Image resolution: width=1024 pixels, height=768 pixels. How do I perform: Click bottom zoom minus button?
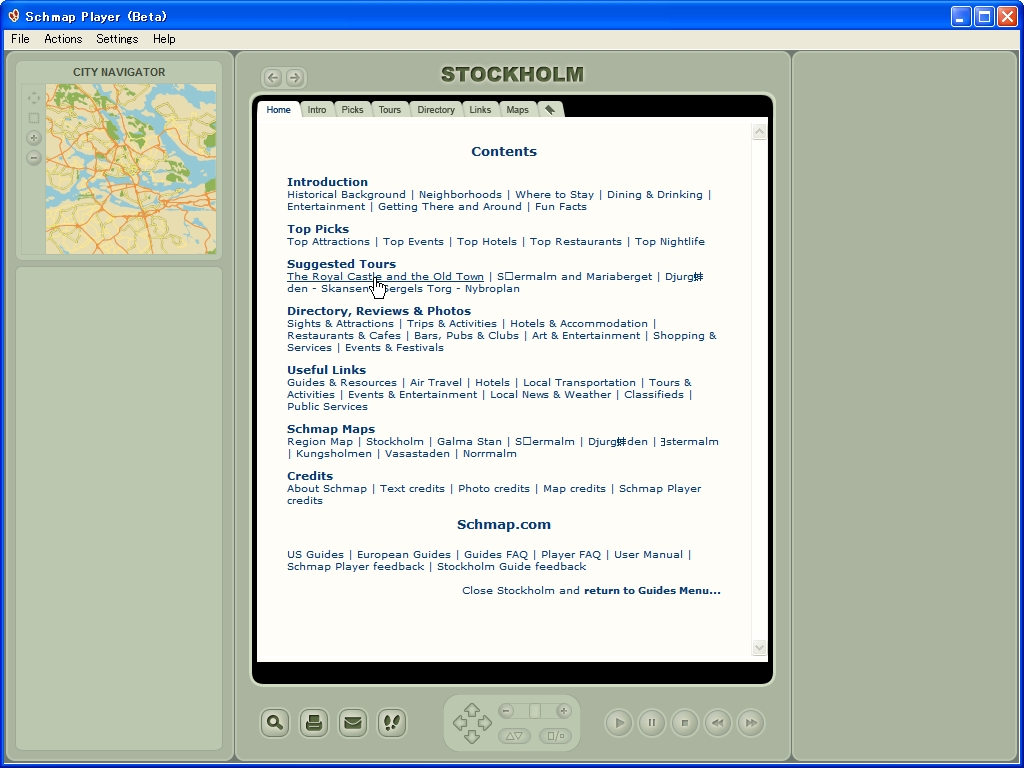click(507, 711)
